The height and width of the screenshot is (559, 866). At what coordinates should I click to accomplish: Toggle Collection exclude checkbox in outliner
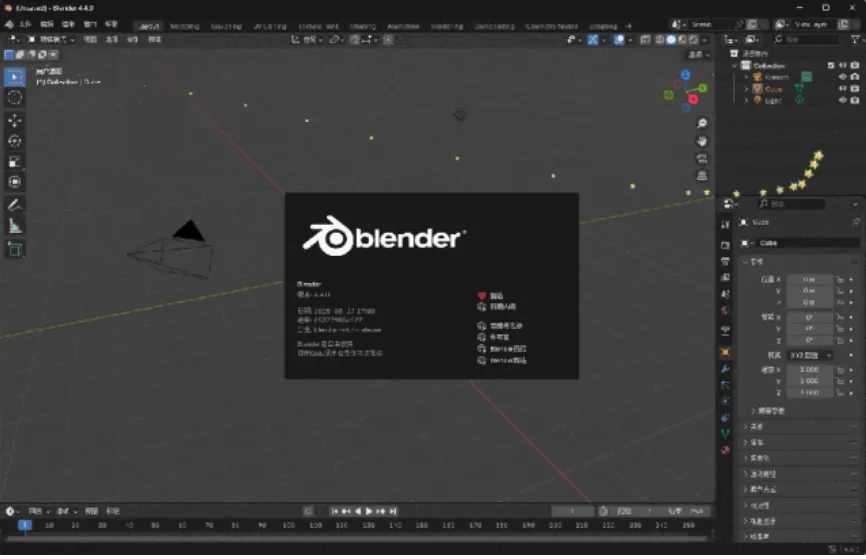click(x=831, y=65)
